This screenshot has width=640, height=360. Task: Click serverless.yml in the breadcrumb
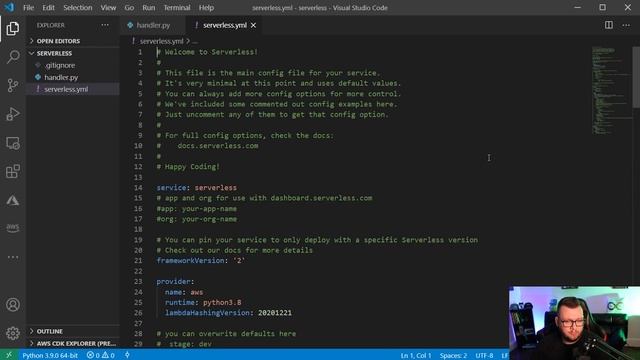click(162, 41)
